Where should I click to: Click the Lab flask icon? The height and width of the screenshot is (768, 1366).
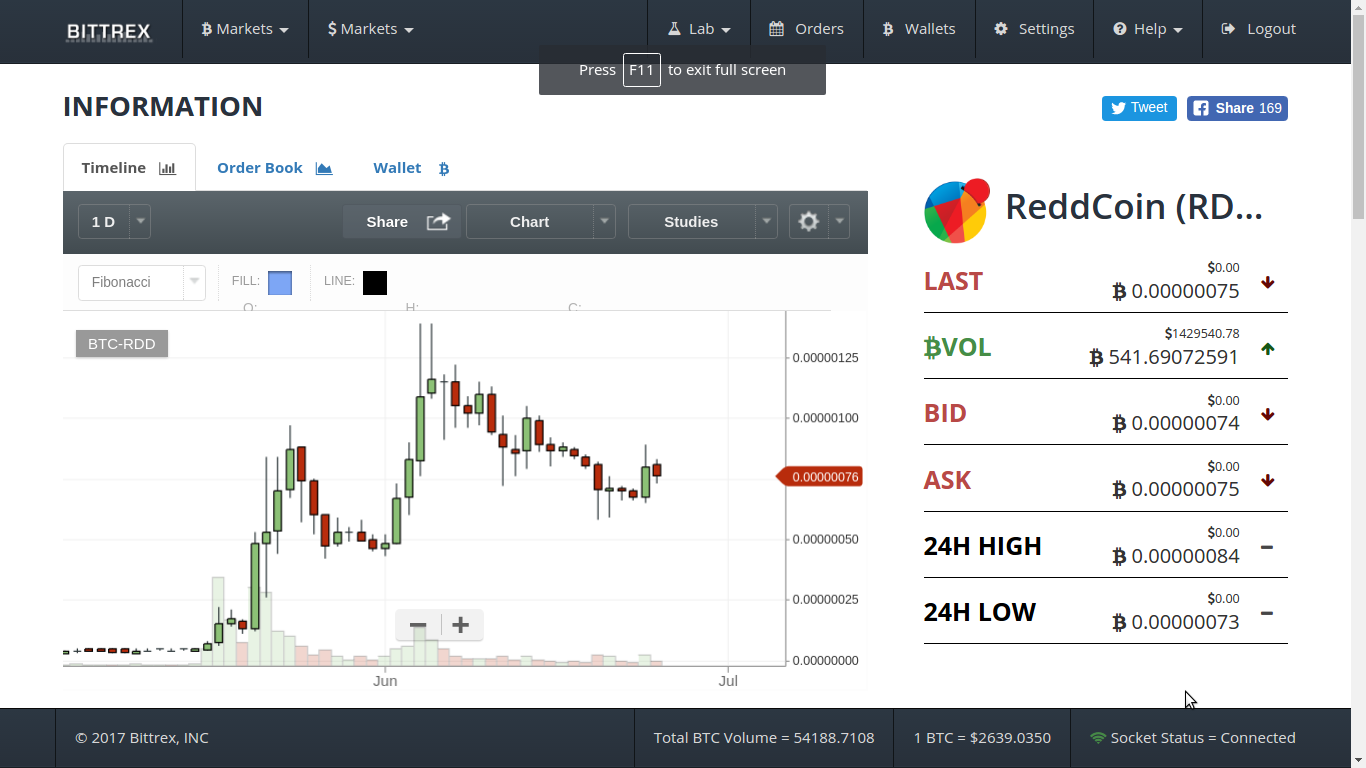click(674, 29)
